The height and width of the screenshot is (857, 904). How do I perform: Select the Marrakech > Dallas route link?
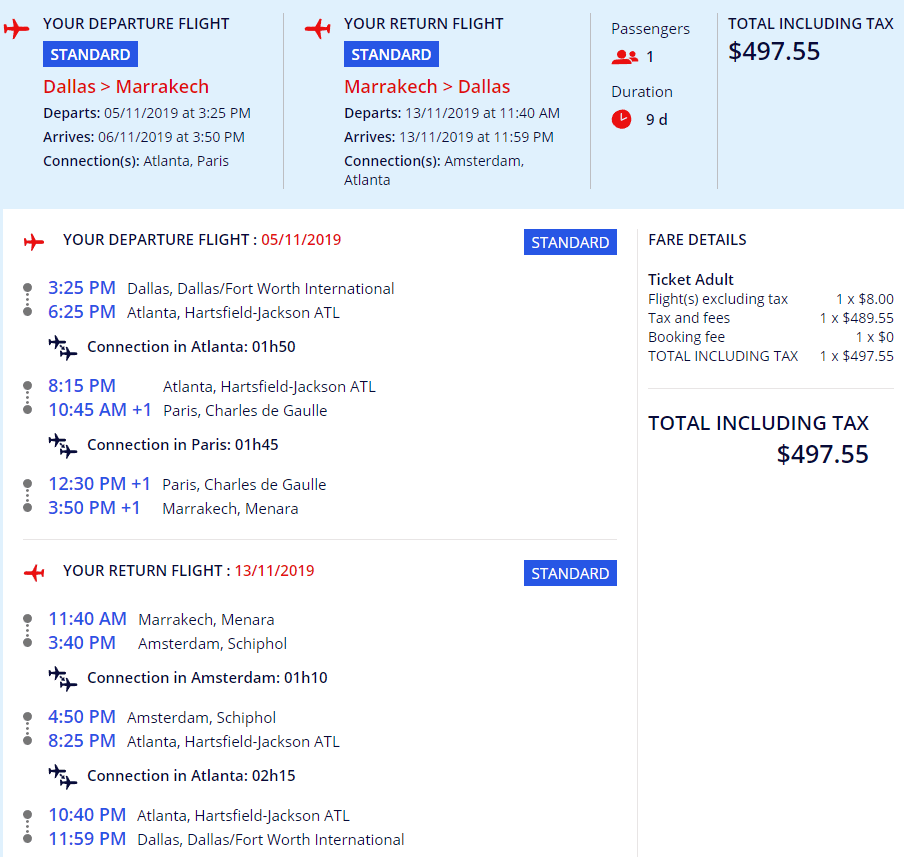tap(427, 87)
